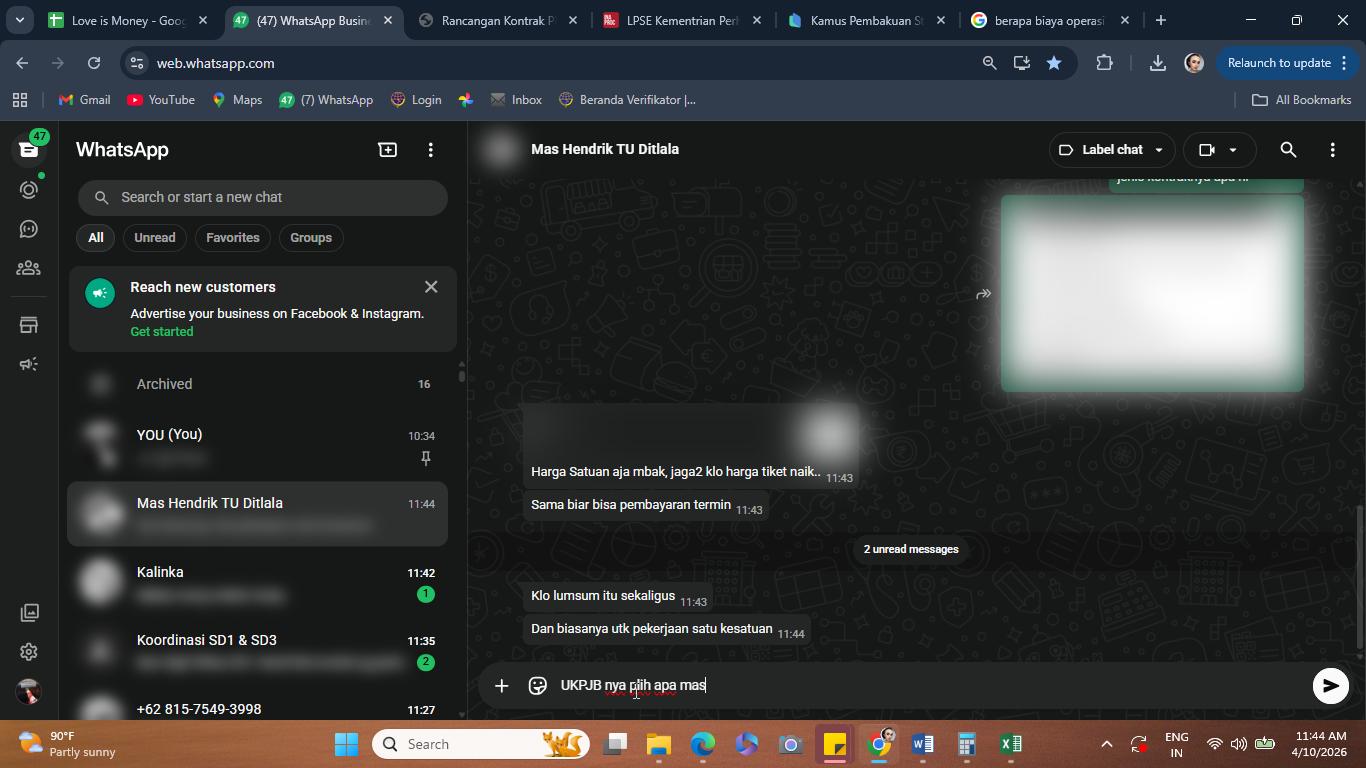
Task: Open the Beranda Verifikator bookmark
Action: [x=627, y=100]
